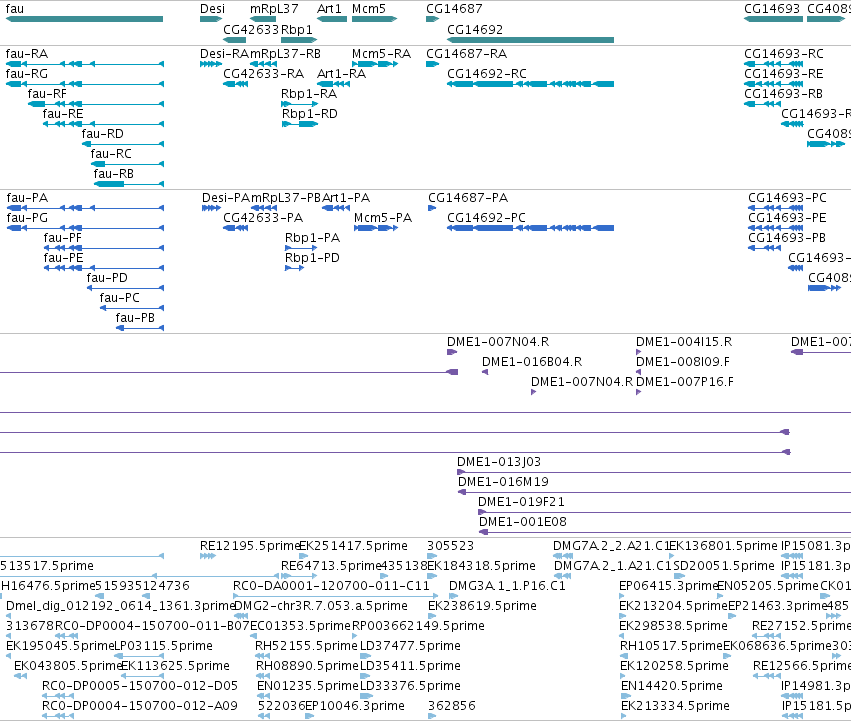Open the Art1-RA transcript
The width and height of the screenshot is (851, 721).
(333, 84)
